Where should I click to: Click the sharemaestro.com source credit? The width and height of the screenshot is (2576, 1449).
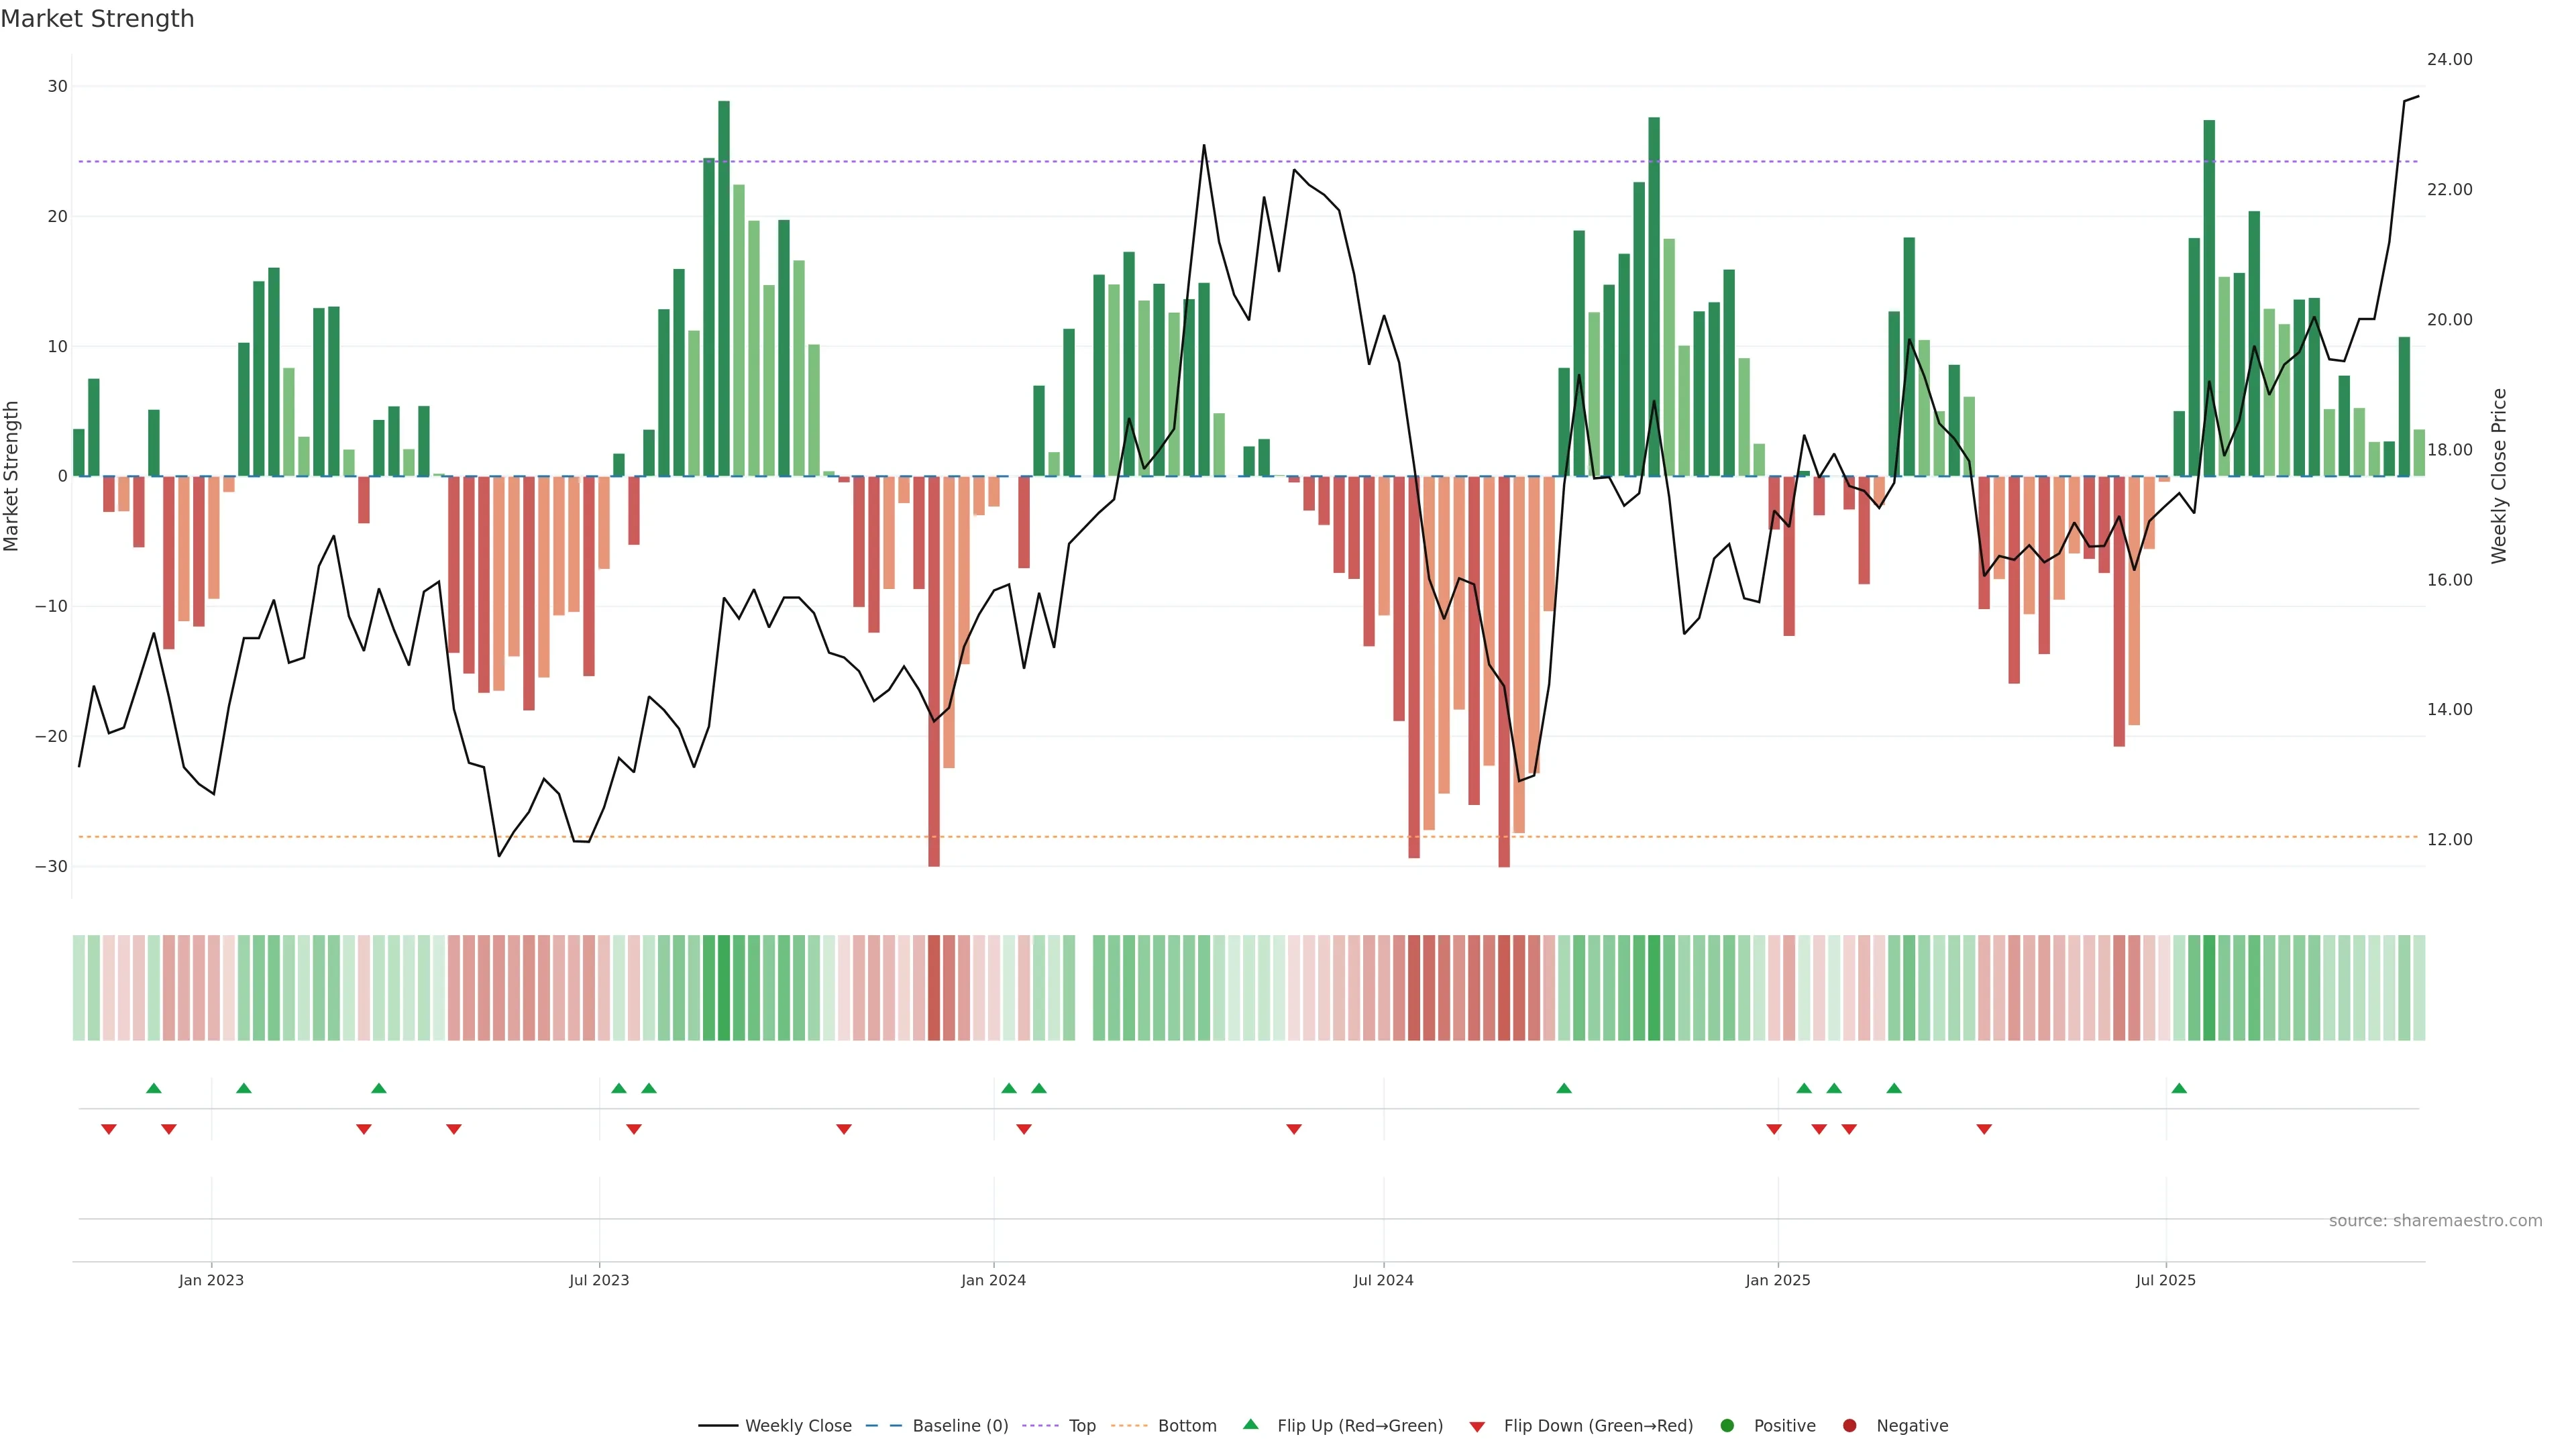[x=2435, y=1221]
